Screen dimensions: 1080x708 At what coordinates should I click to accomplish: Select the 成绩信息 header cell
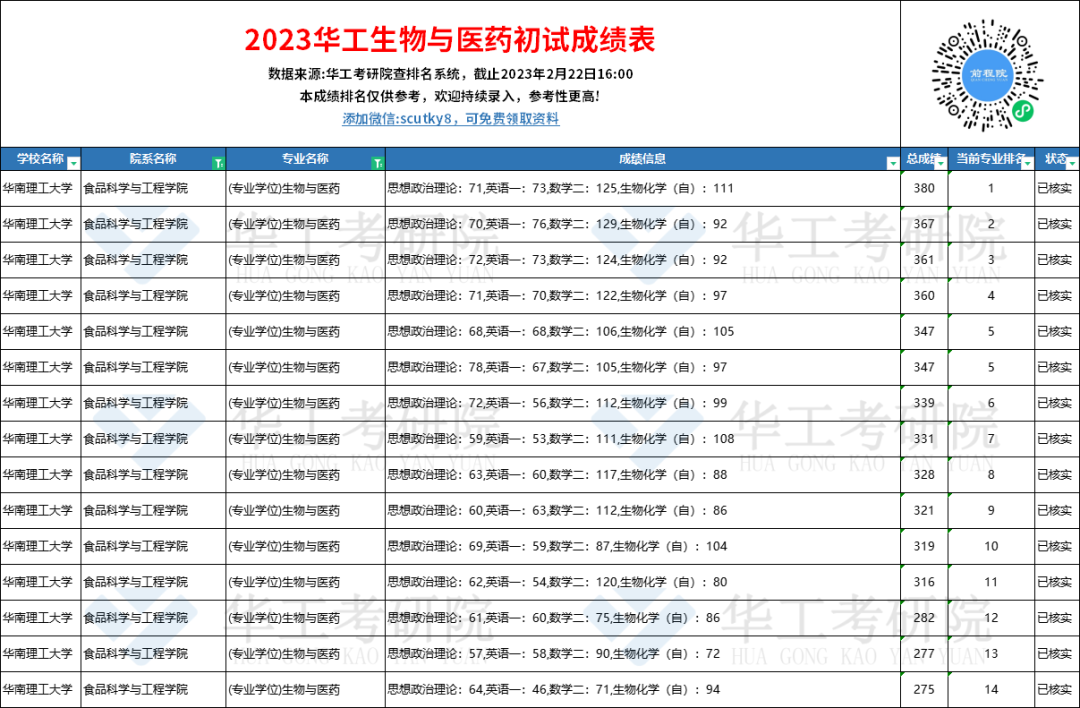point(643,159)
